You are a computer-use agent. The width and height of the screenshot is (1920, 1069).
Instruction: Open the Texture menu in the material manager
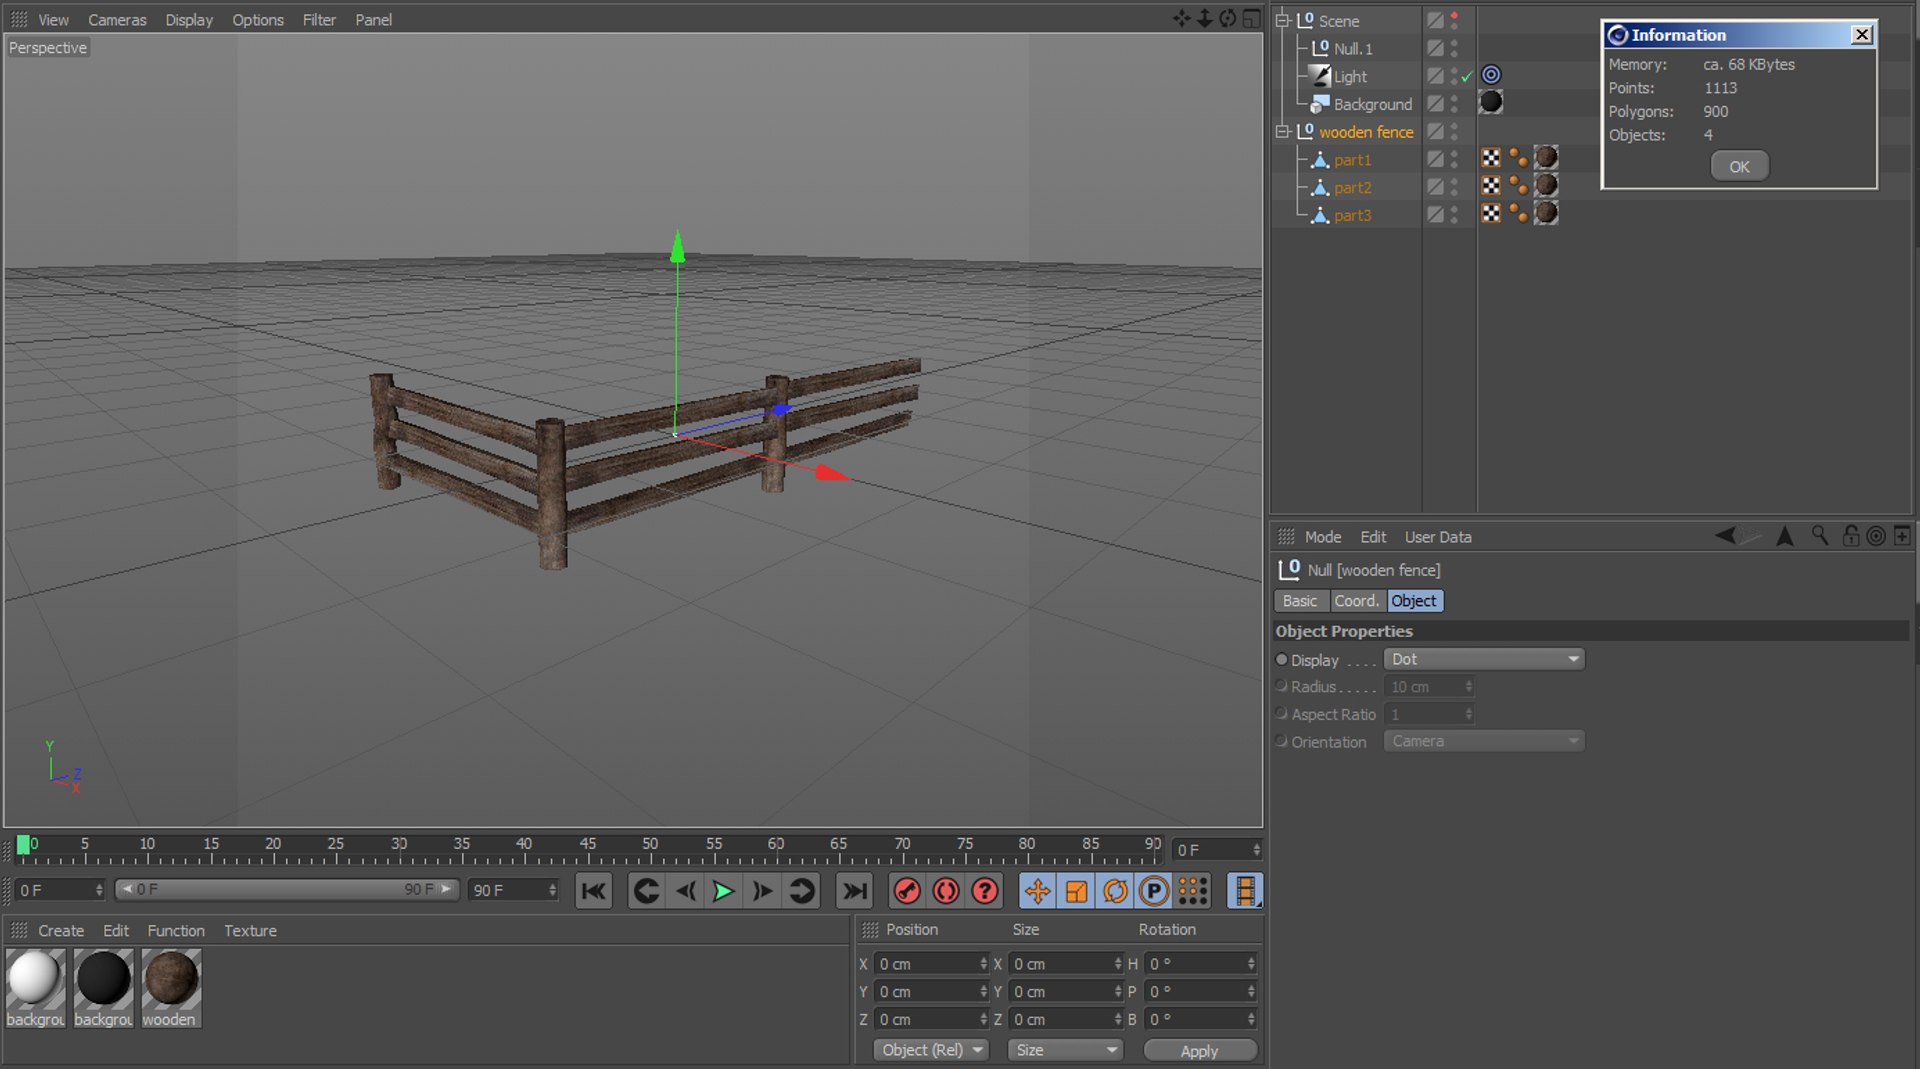point(250,930)
